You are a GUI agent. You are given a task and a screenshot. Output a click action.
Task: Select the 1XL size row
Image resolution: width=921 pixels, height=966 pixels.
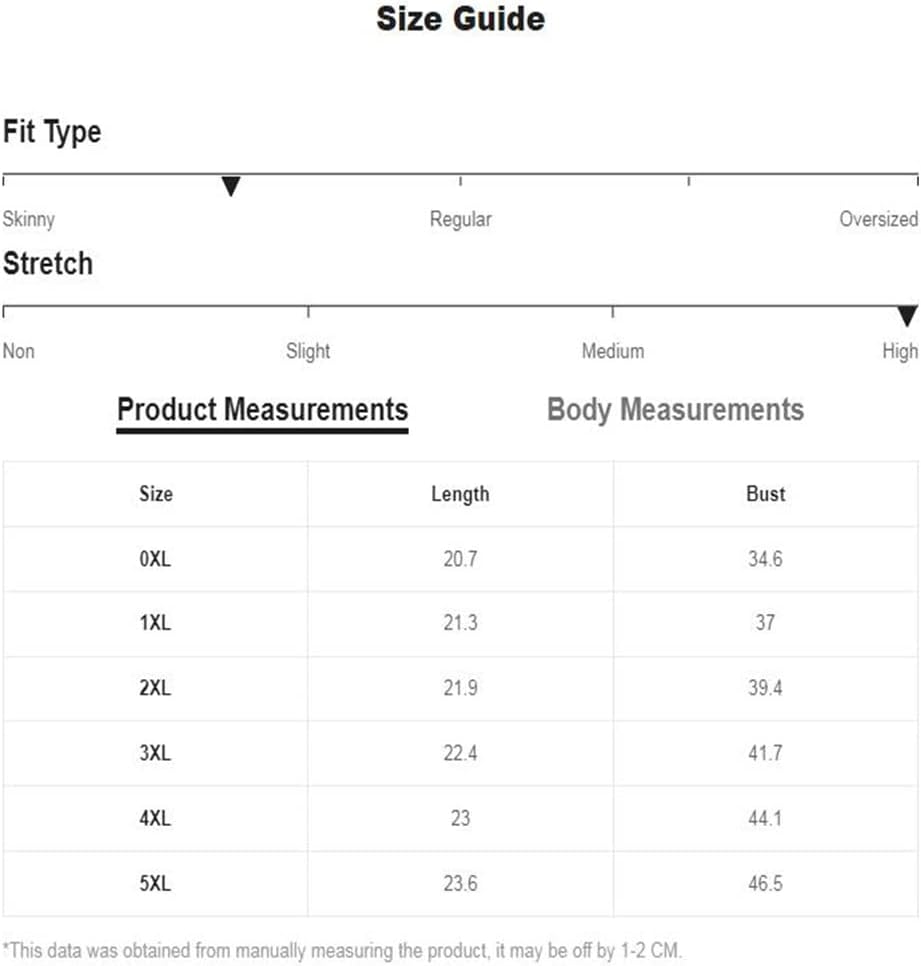click(460, 623)
